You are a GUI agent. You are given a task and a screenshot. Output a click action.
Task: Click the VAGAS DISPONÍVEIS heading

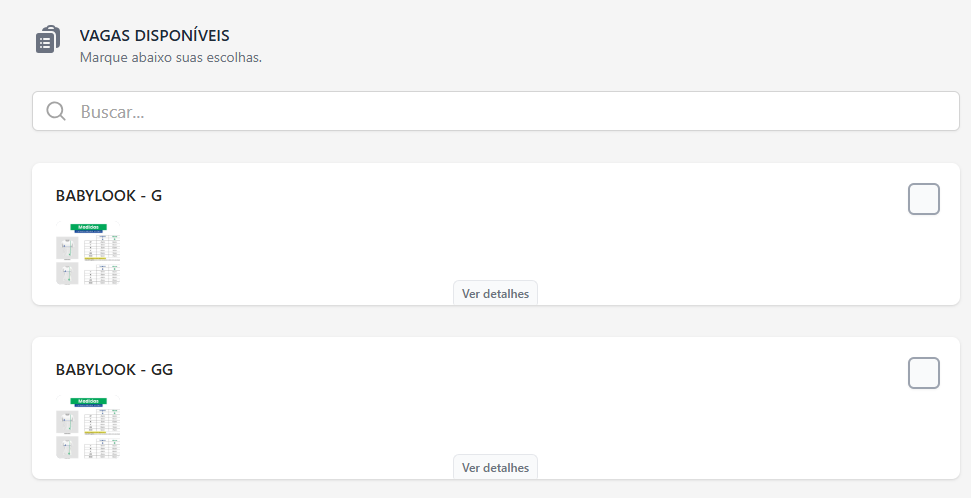point(154,36)
